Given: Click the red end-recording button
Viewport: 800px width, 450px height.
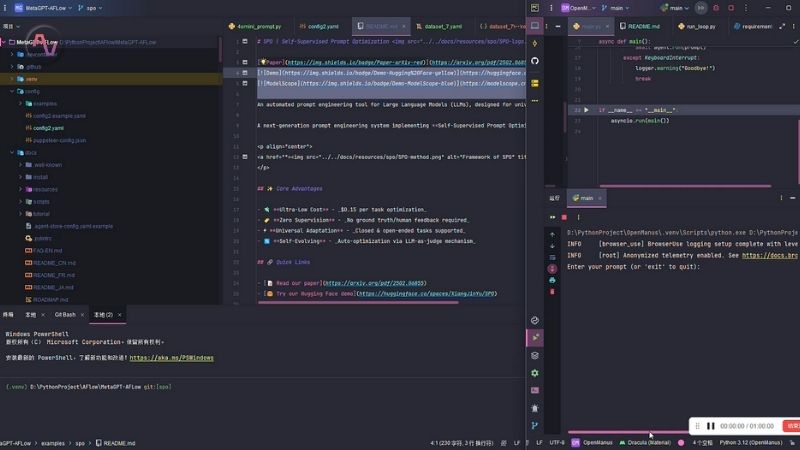Looking at the screenshot, I should [791, 426].
